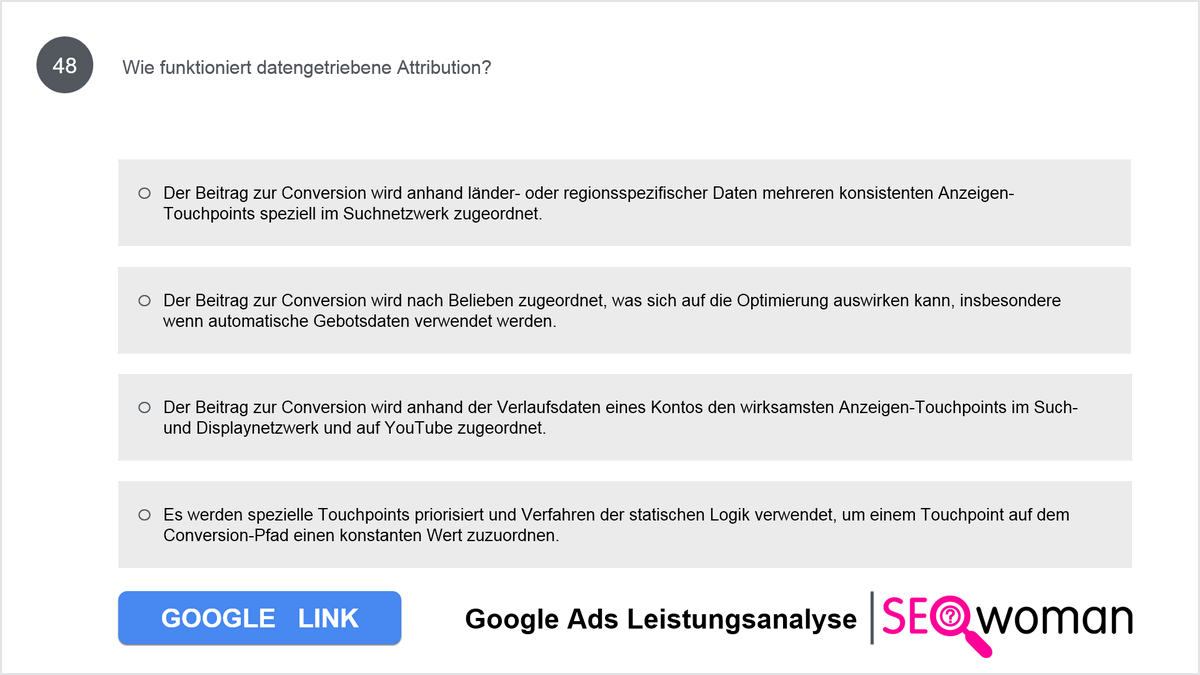The height and width of the screenshot is (675, 1200).
Task: Click the word 'Leistungsanalyse' in footer
Action: [742, 620]
